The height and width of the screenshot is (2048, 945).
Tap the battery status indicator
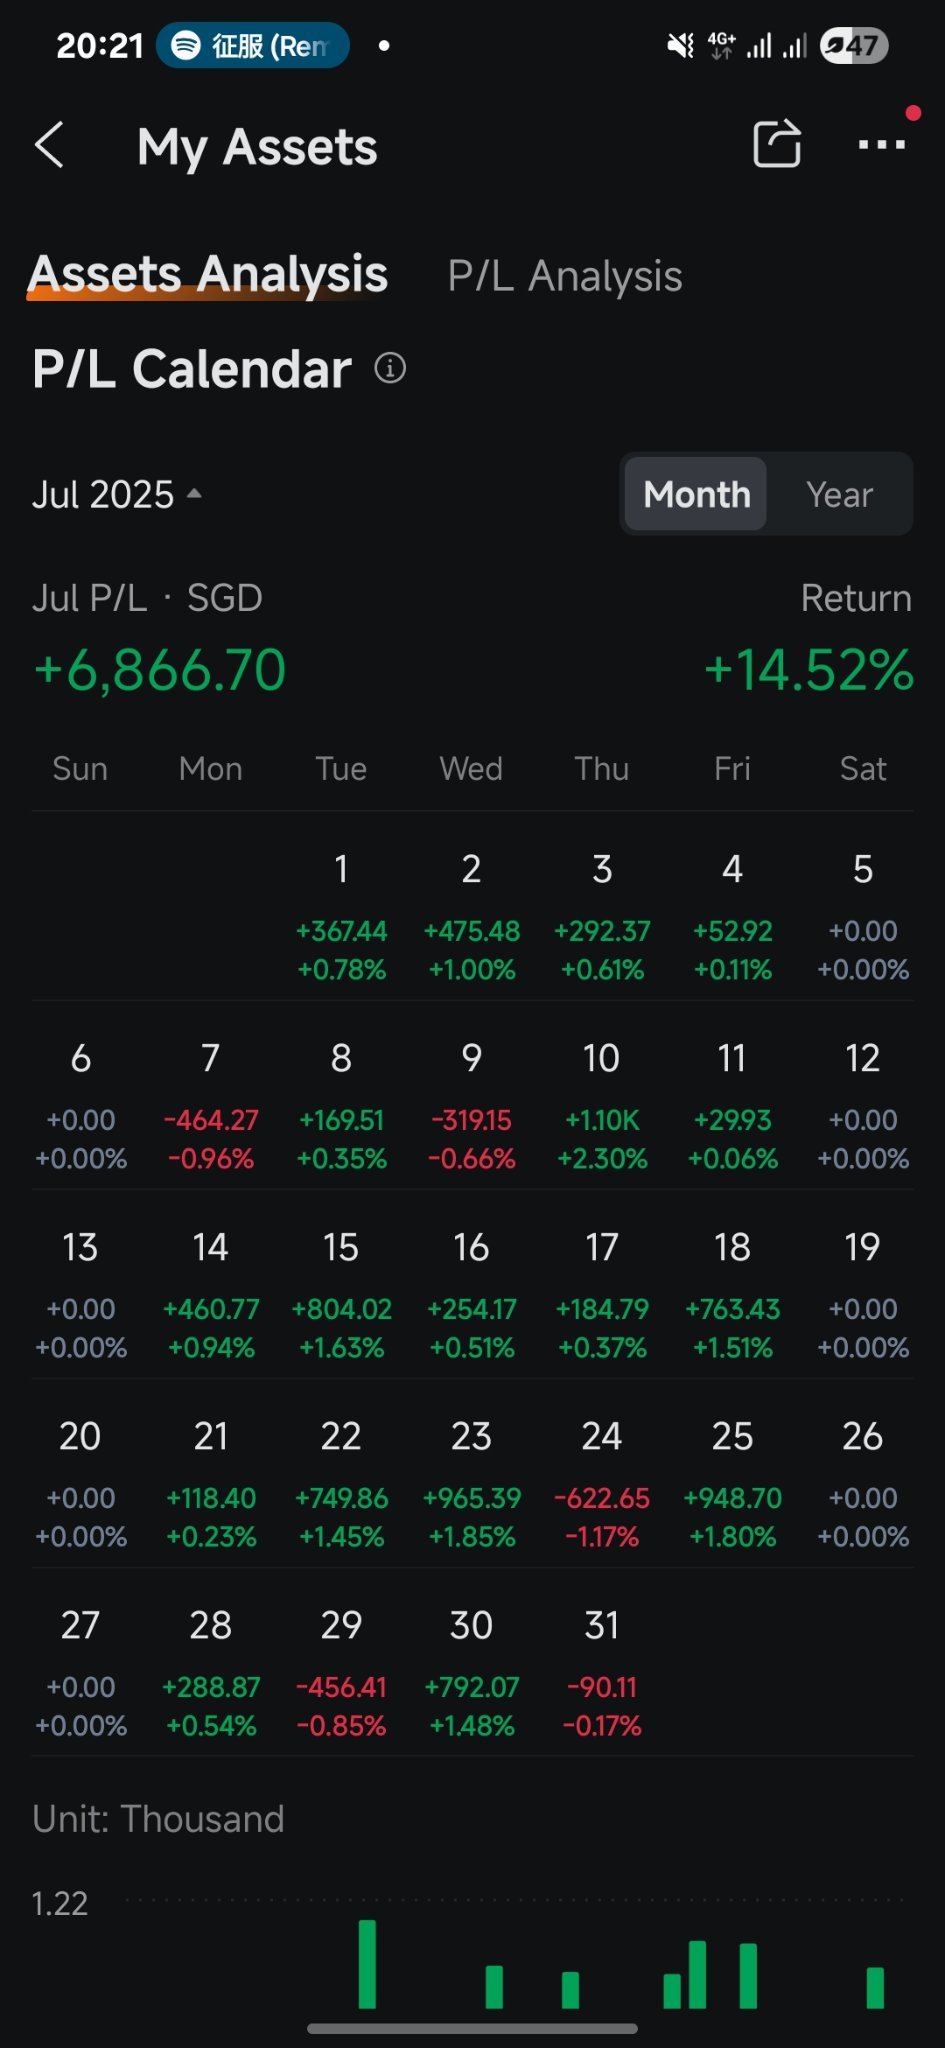tap(854, 46)
